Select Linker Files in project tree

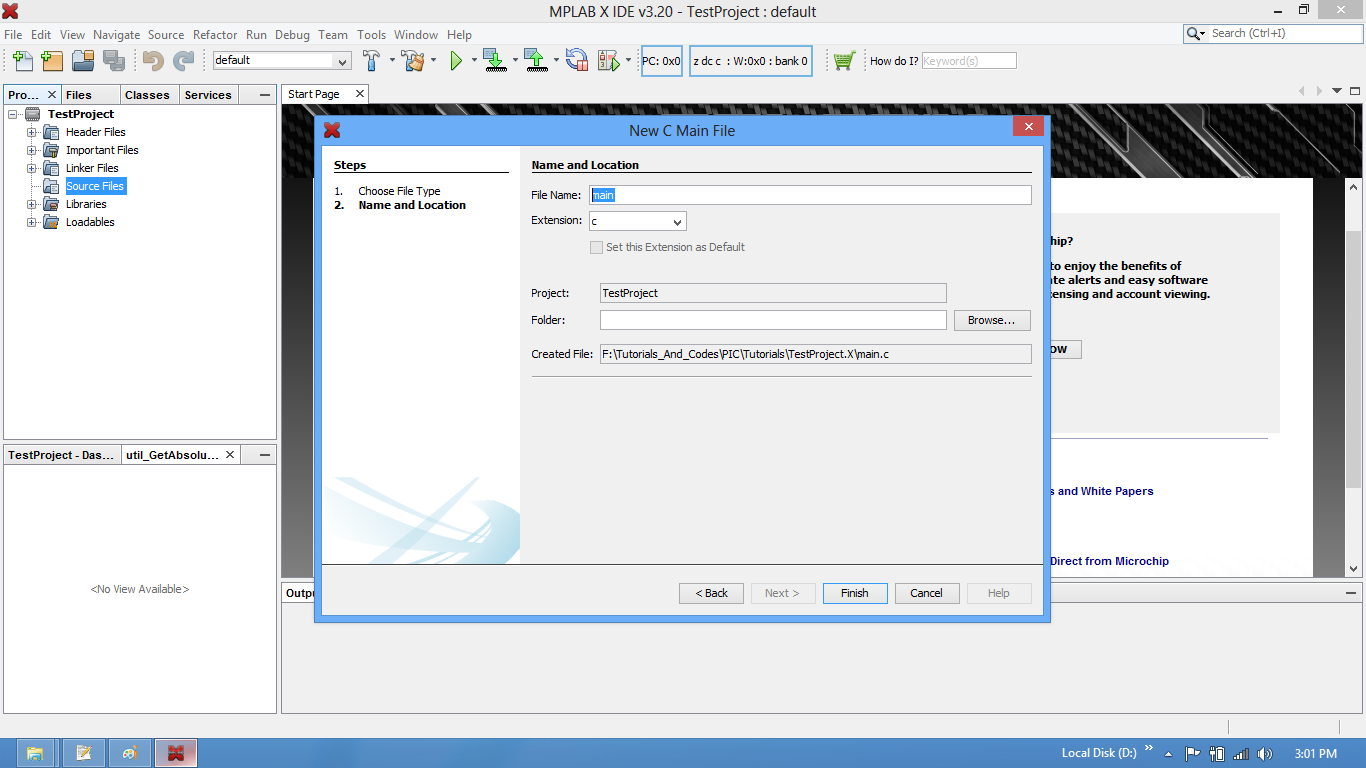[x=92, y=168]
